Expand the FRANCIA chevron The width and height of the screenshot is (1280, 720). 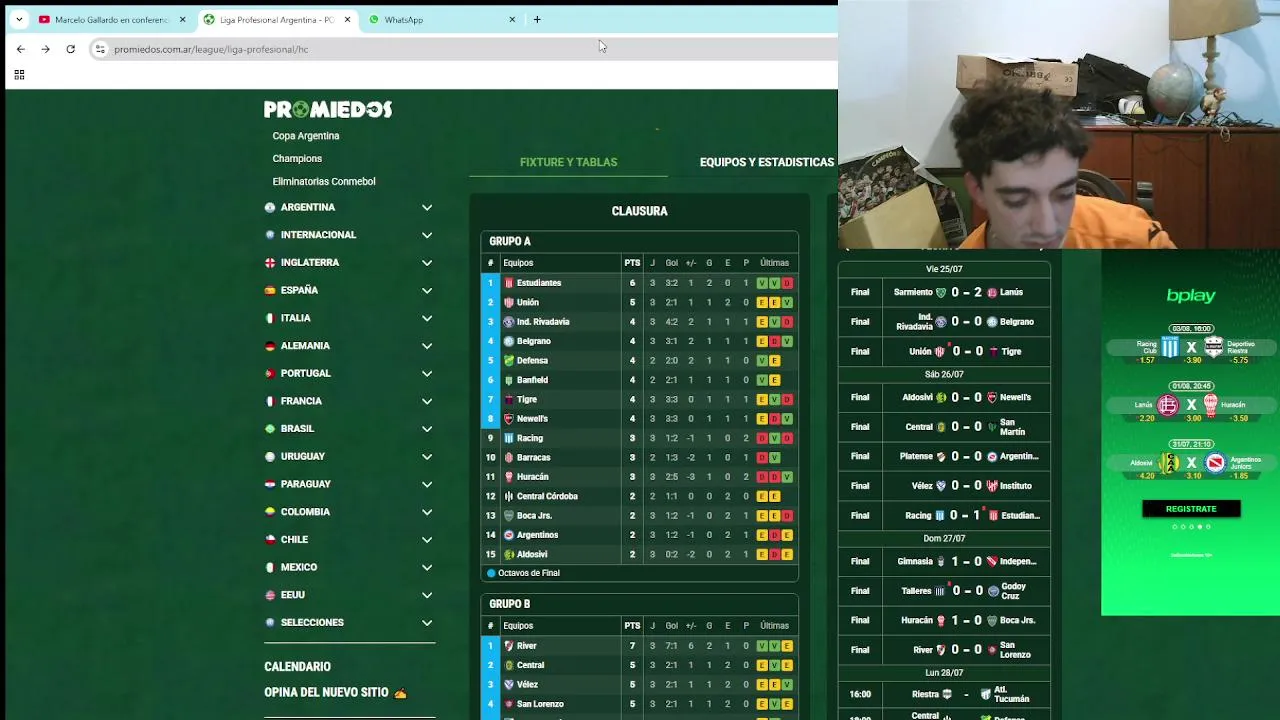pyautogui.click(x=427, y=401)
